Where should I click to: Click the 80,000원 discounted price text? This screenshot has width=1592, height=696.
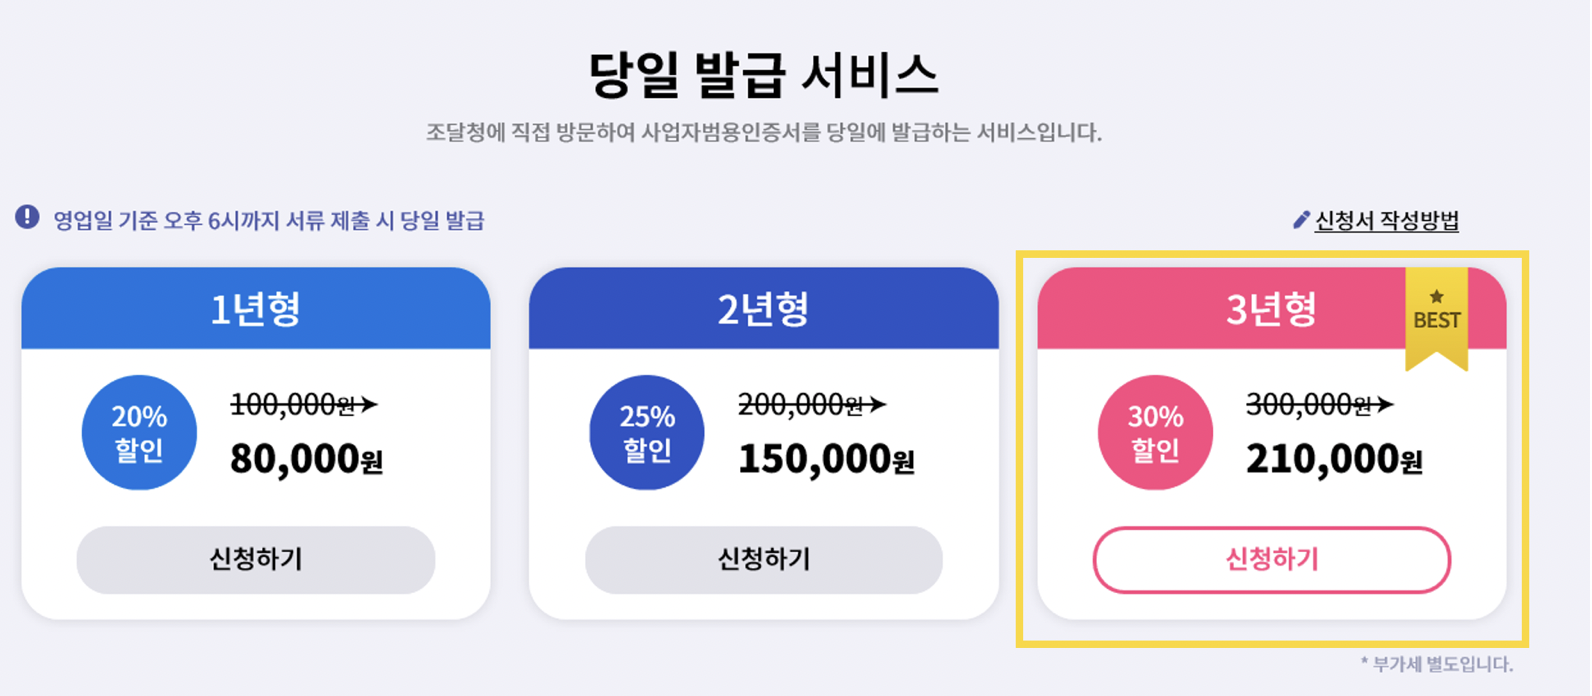305,458
